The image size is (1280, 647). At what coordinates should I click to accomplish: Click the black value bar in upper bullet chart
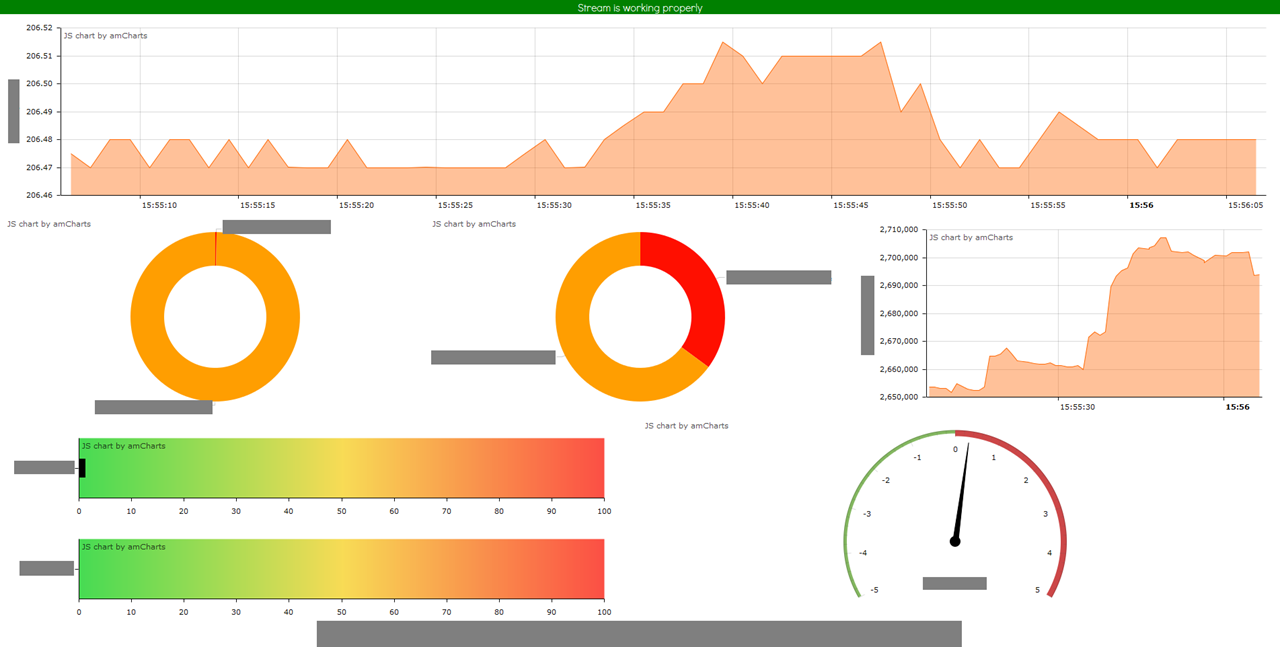click(x=82, y=467)
